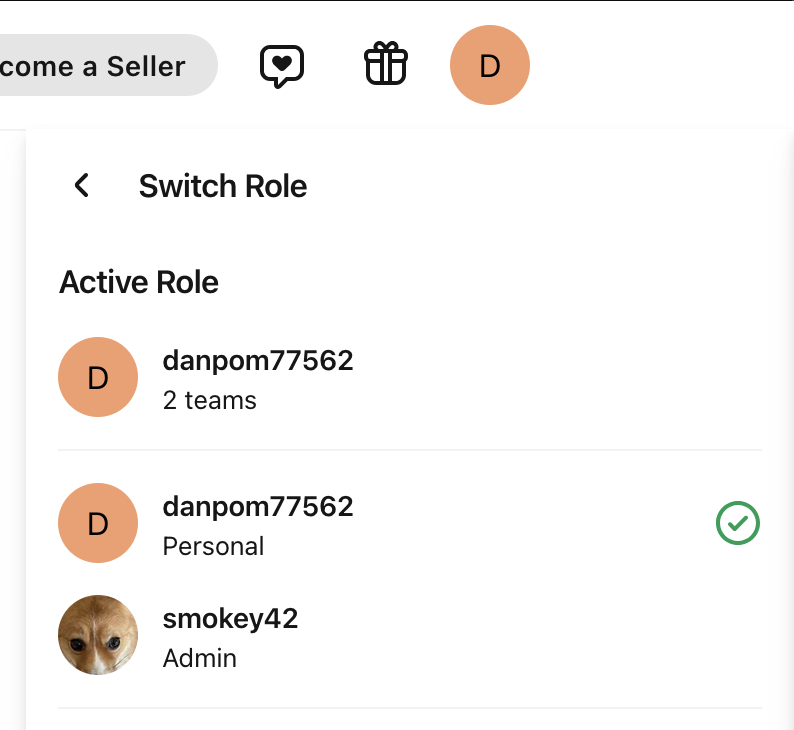Click the Admin label under smokey42
The height and width of the screenshot is (730, 794).
point(199,658)
